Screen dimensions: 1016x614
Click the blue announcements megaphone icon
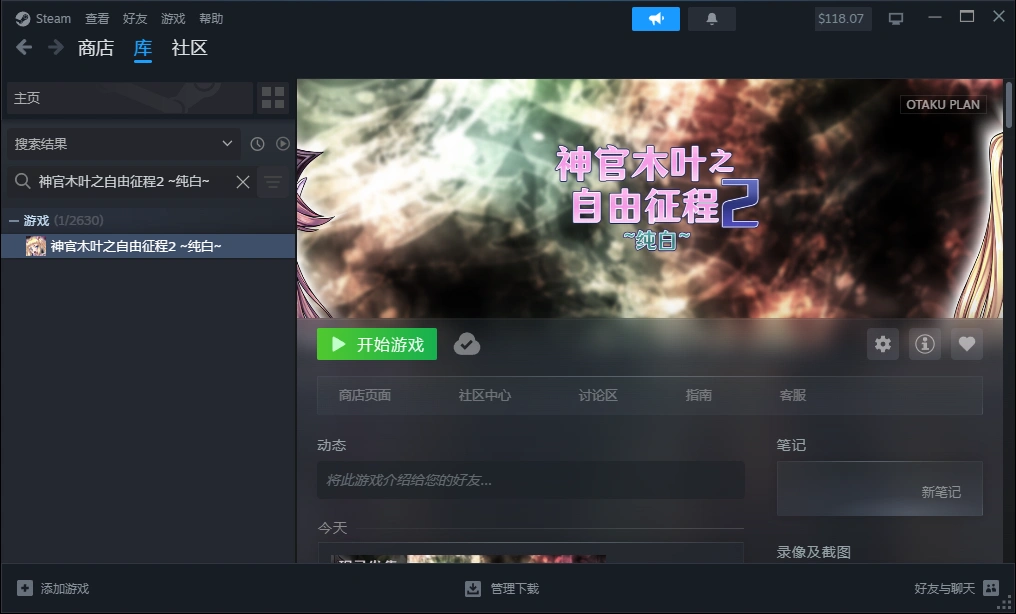coord(656,19)
